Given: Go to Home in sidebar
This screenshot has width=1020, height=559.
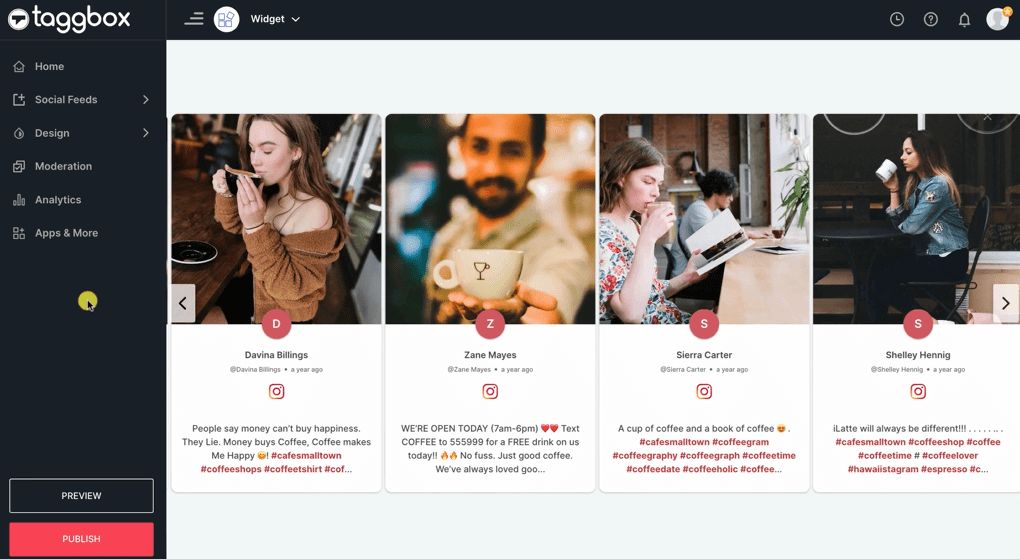Looking at the screenshot, I should point(49,67).
